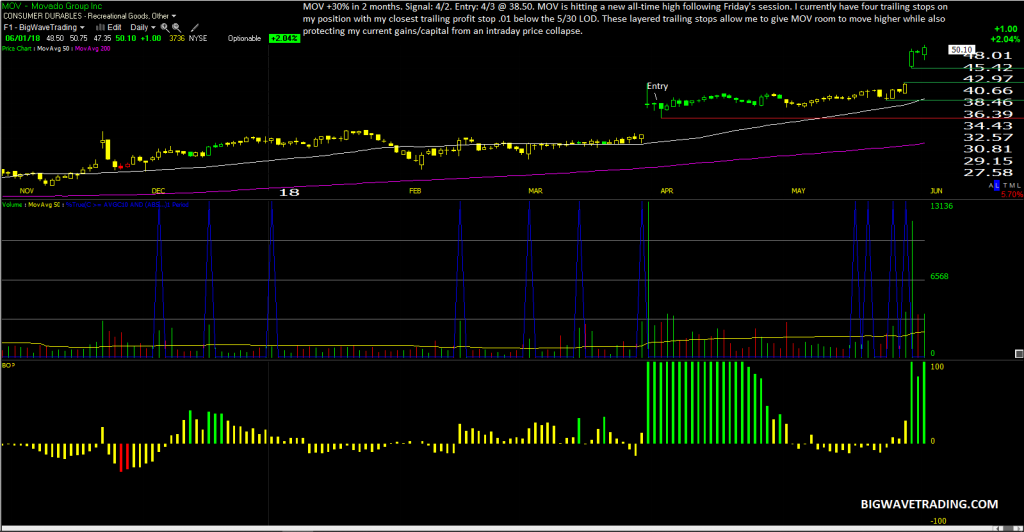This screenshot has height=532, width=1024.
Task: Click the small box icon in the volume pane corner
Action: (x=1019, y=353)
